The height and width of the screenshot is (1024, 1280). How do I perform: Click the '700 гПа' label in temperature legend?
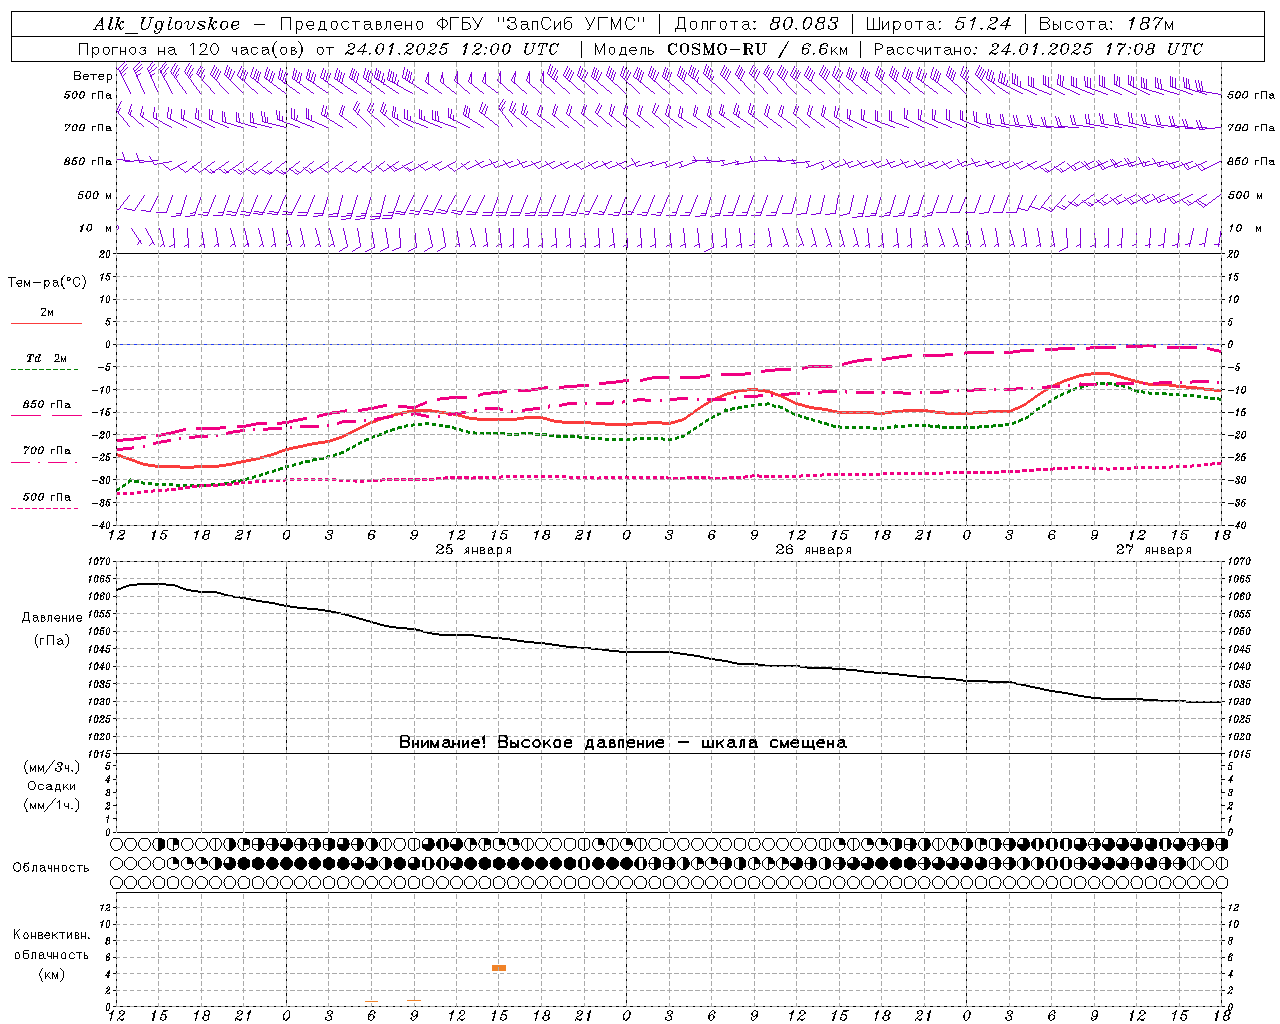(47, 451)
